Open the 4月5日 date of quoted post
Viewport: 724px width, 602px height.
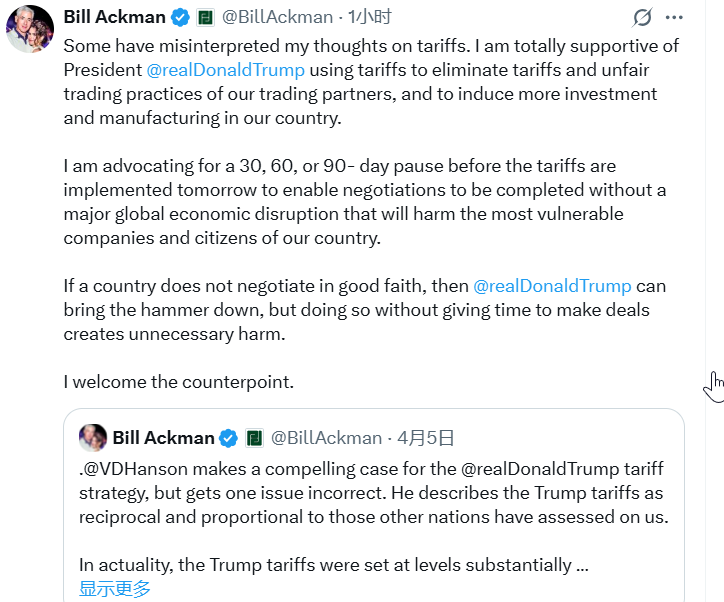[x=425, y=438]
